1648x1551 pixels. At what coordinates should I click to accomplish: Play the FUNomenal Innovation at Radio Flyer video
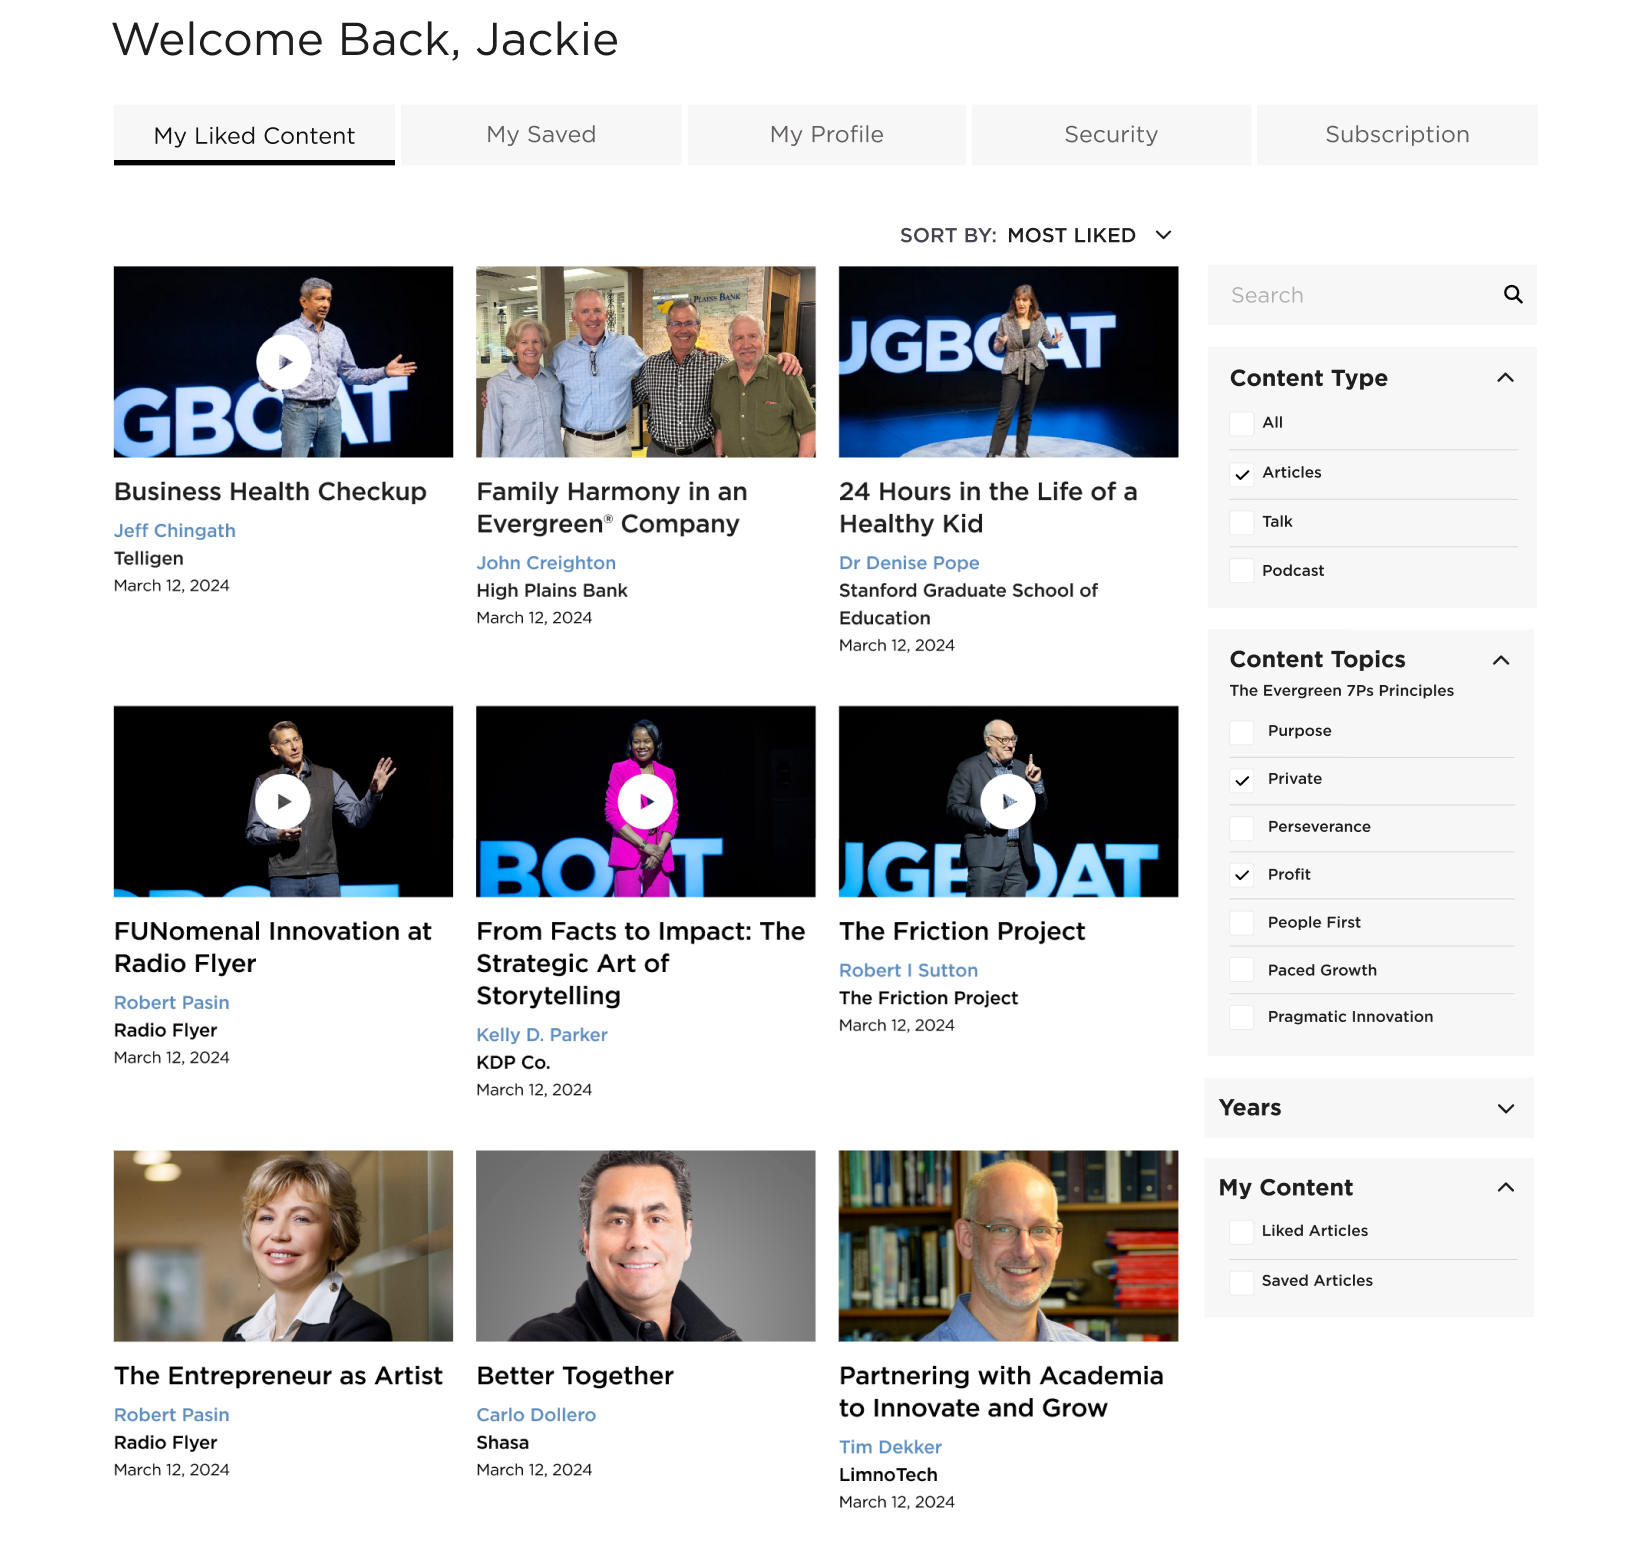[x=284, y=801]
